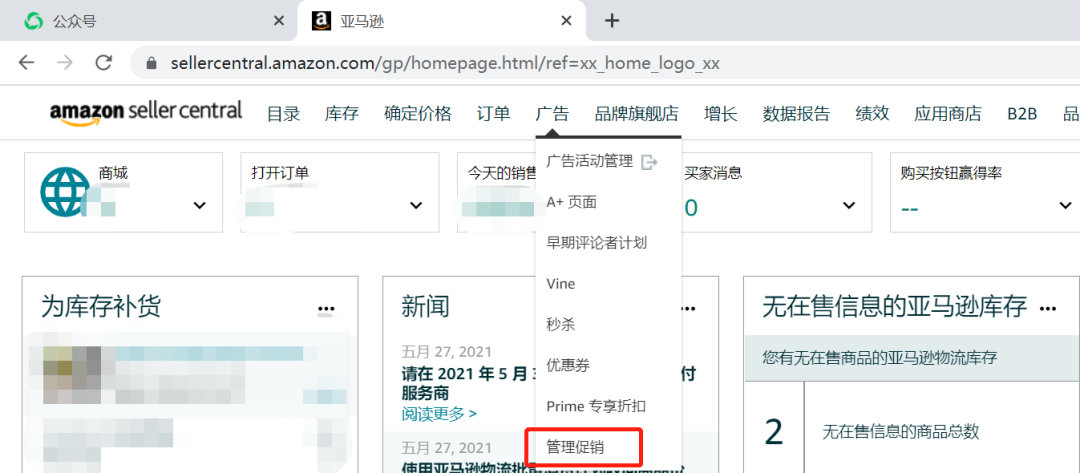Reload the page with refresh icon
Screen dimensions: 1080x473
coord(104,63)
